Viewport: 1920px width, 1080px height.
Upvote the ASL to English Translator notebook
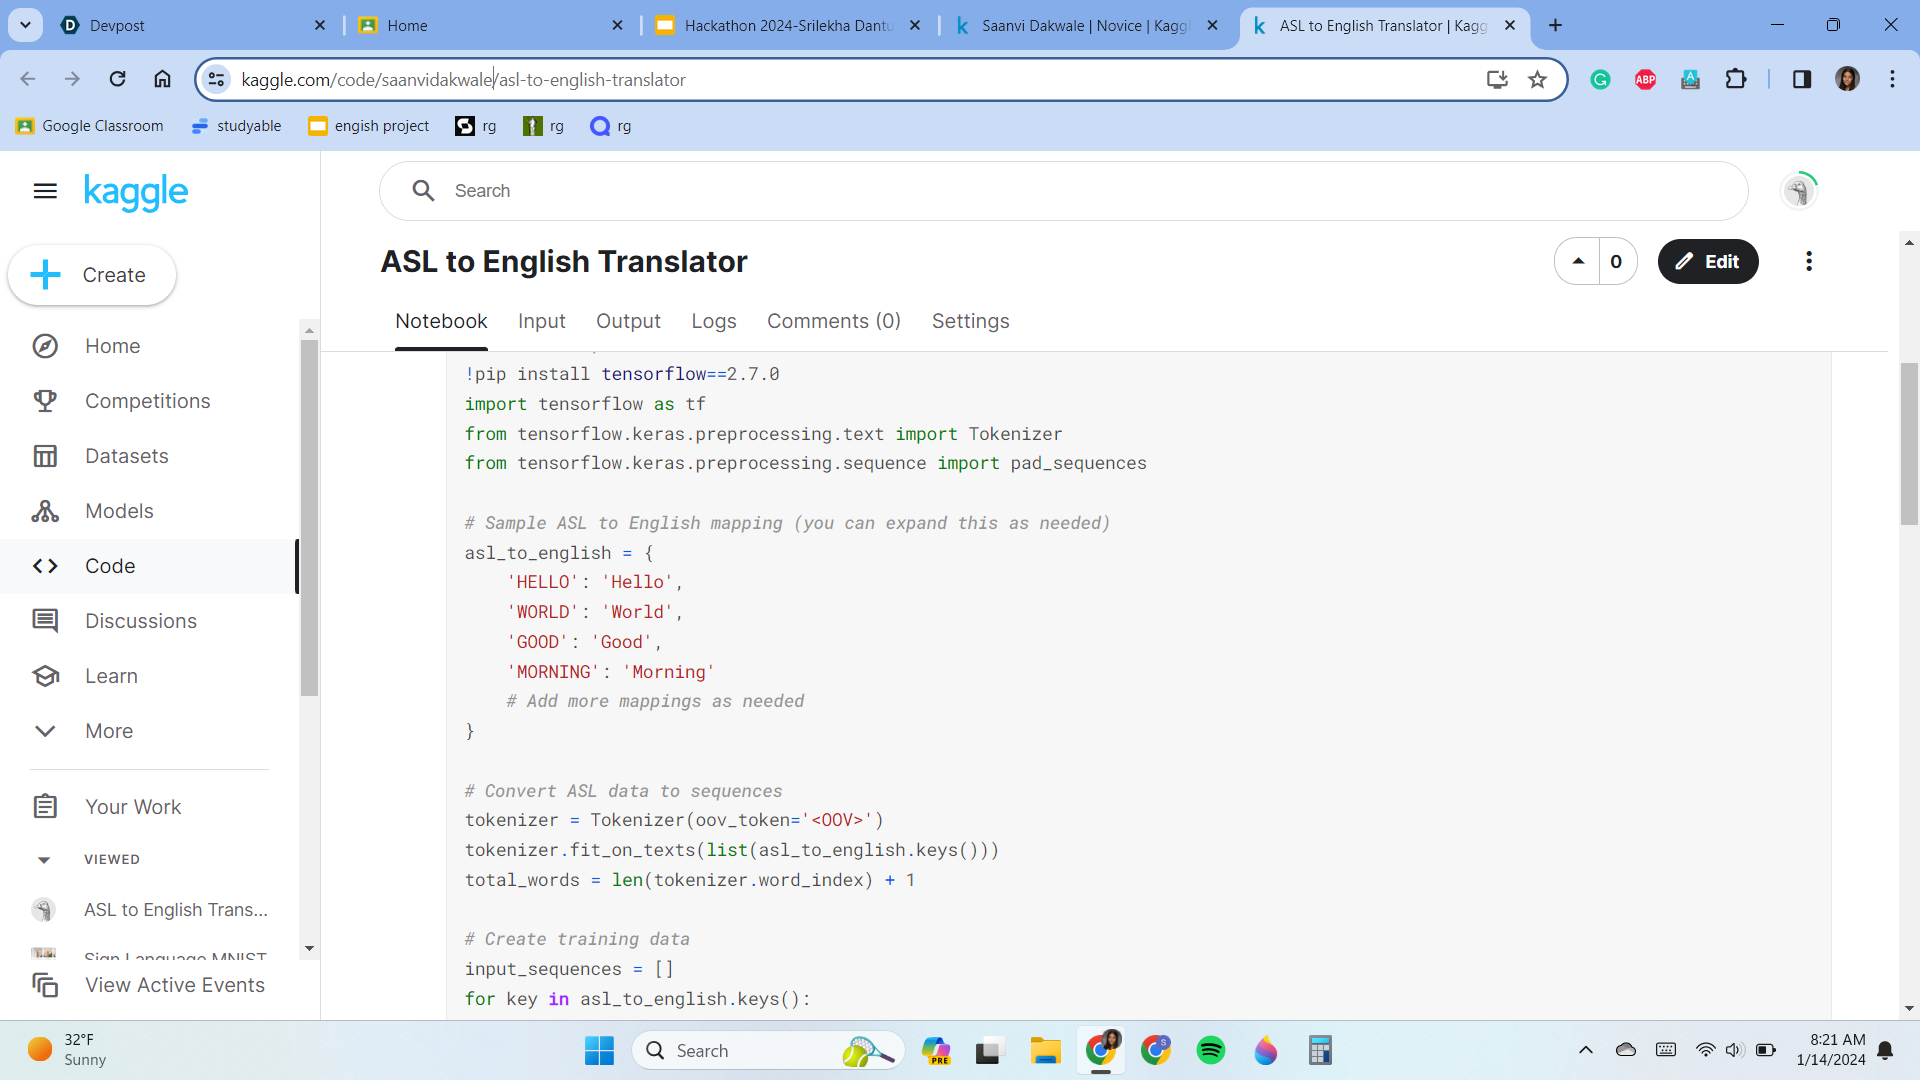1578,262
